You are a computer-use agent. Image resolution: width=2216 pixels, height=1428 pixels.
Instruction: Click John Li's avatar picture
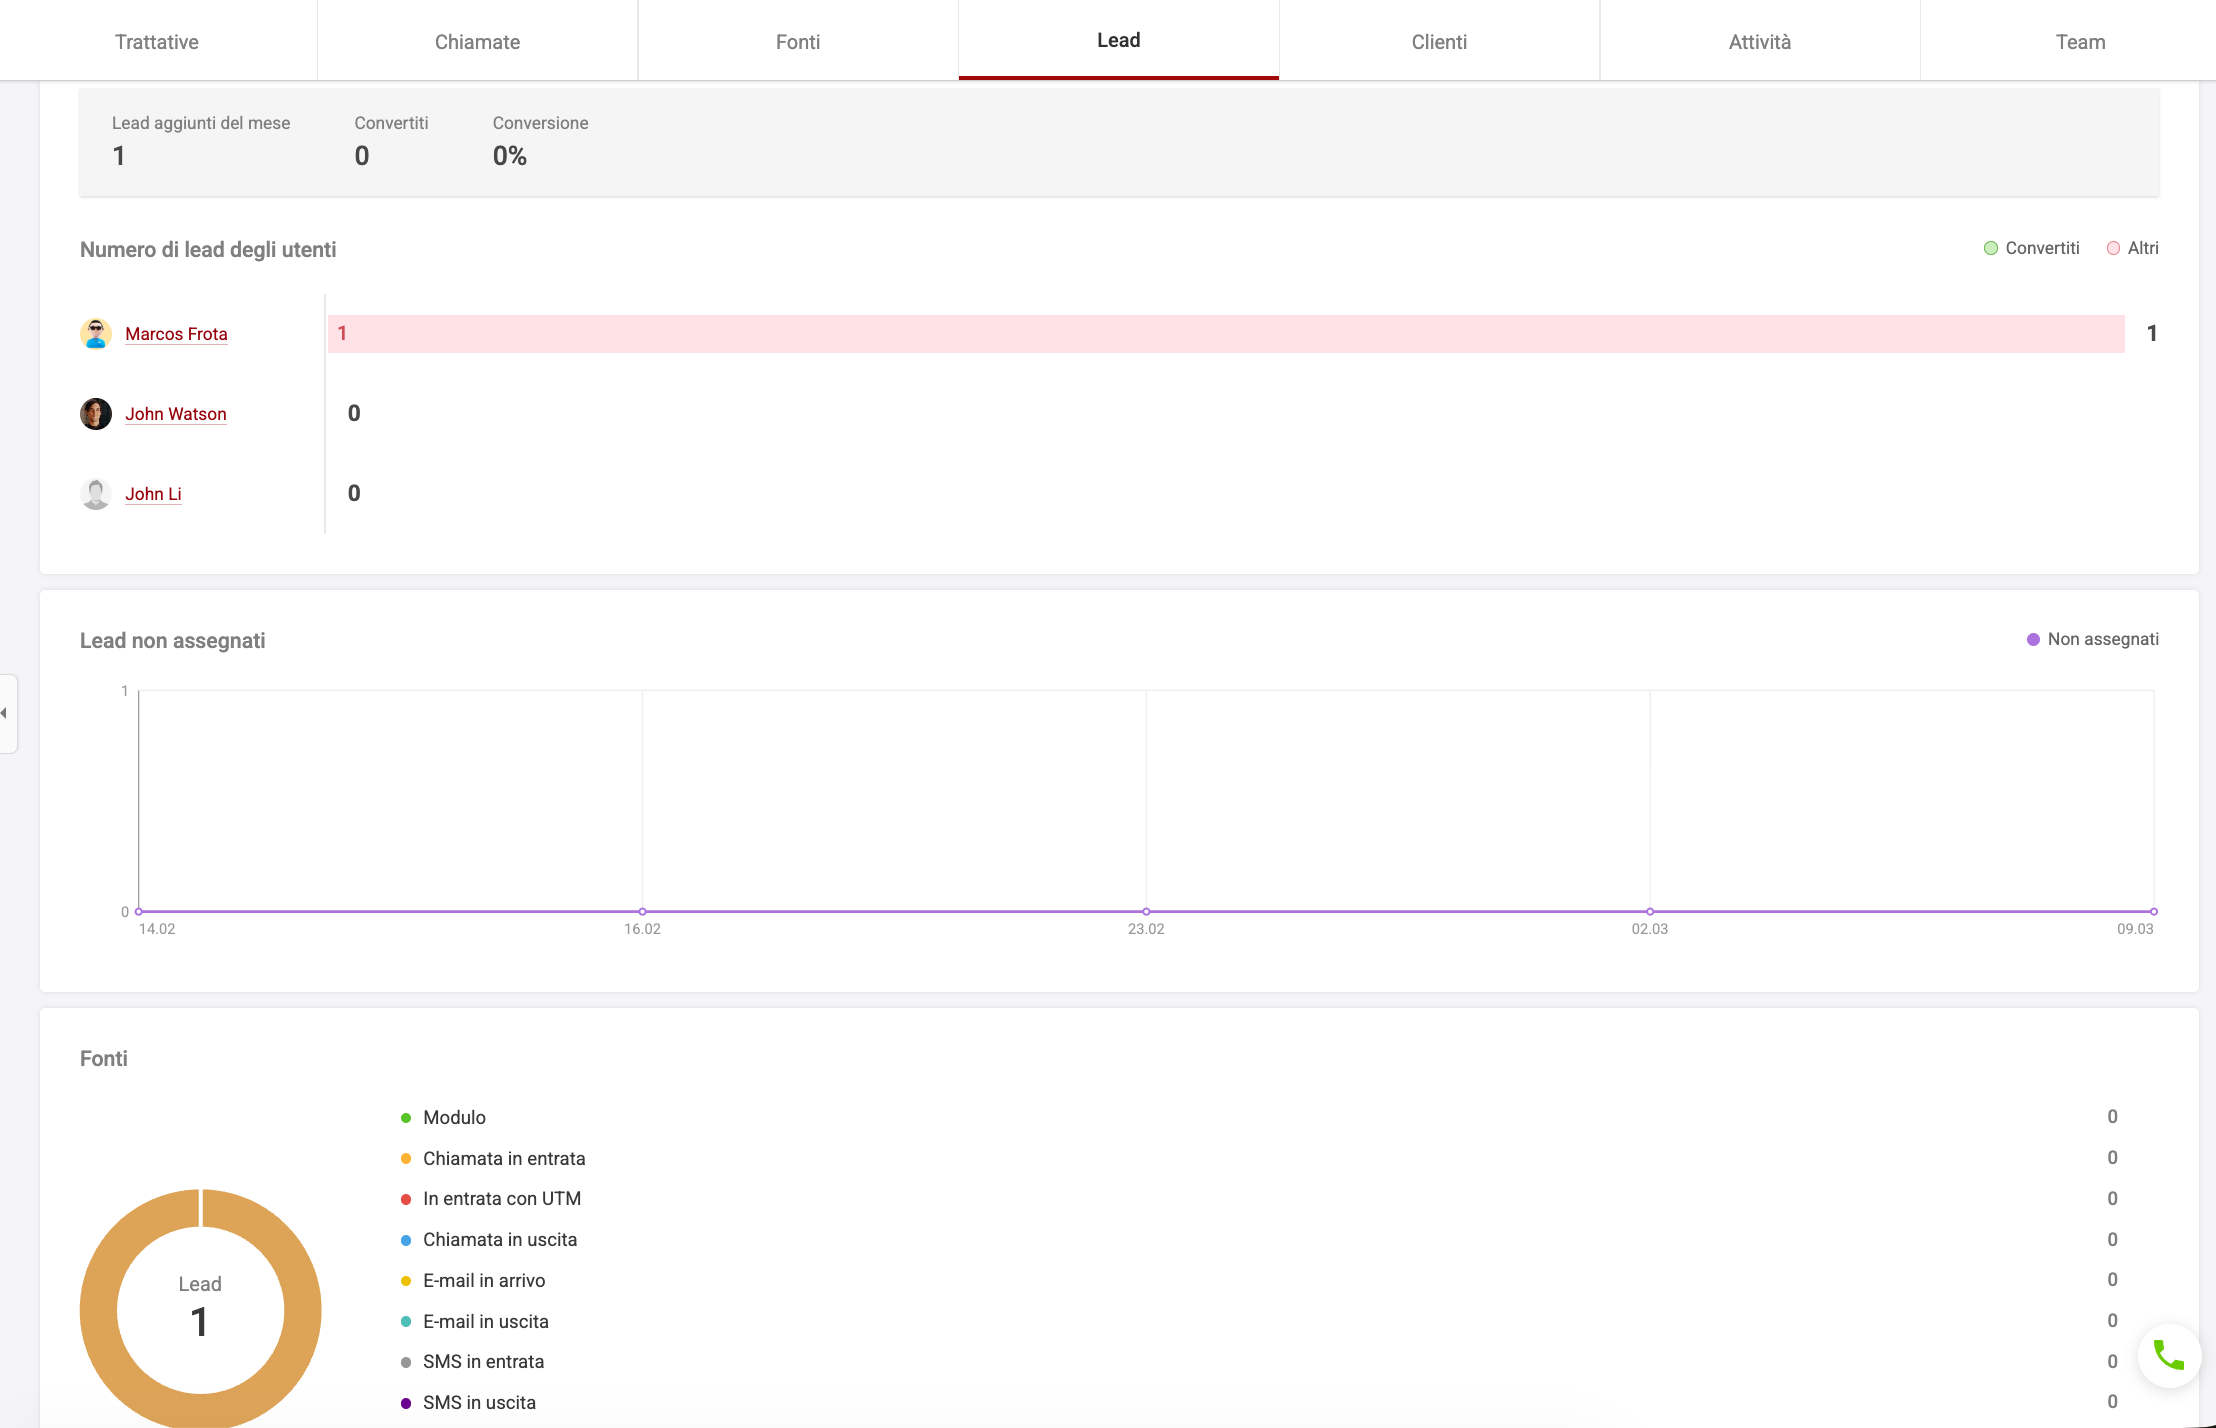point(96,494)
